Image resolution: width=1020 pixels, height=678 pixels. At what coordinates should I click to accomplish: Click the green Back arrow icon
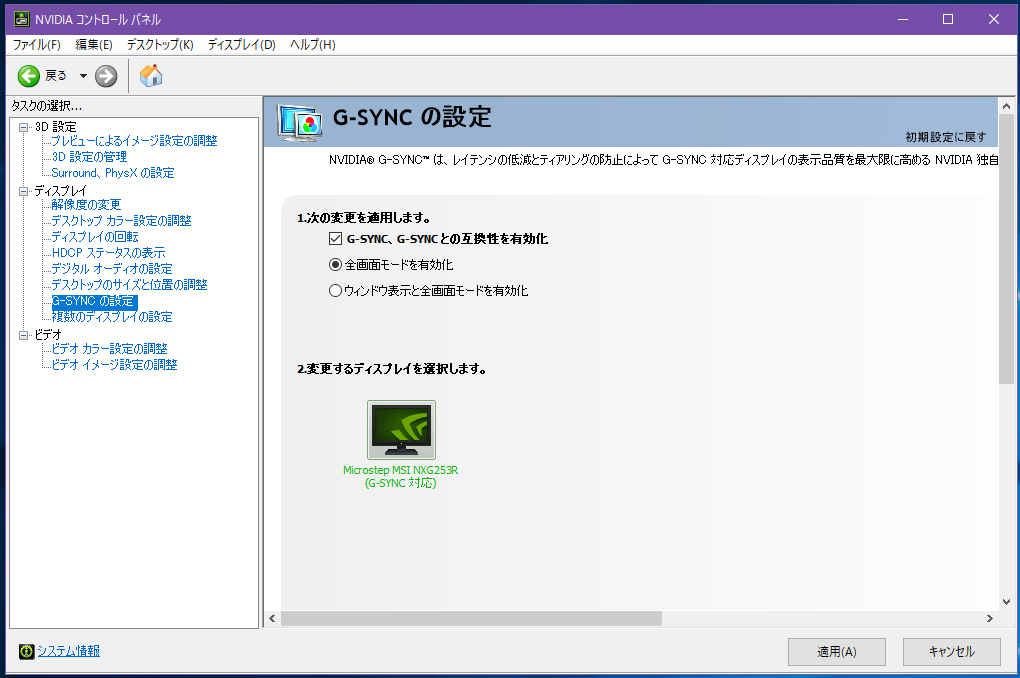[x=29, y=76]
